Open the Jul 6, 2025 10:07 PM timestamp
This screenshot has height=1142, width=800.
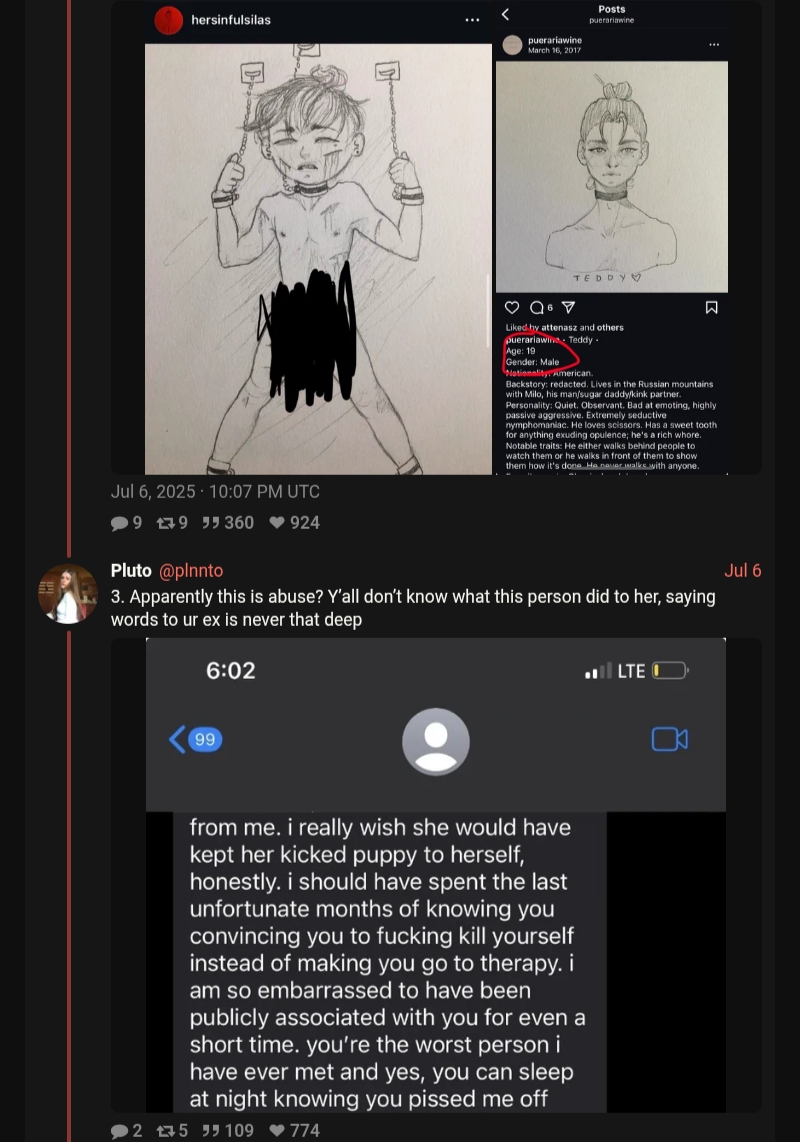(x=215, y=492)
